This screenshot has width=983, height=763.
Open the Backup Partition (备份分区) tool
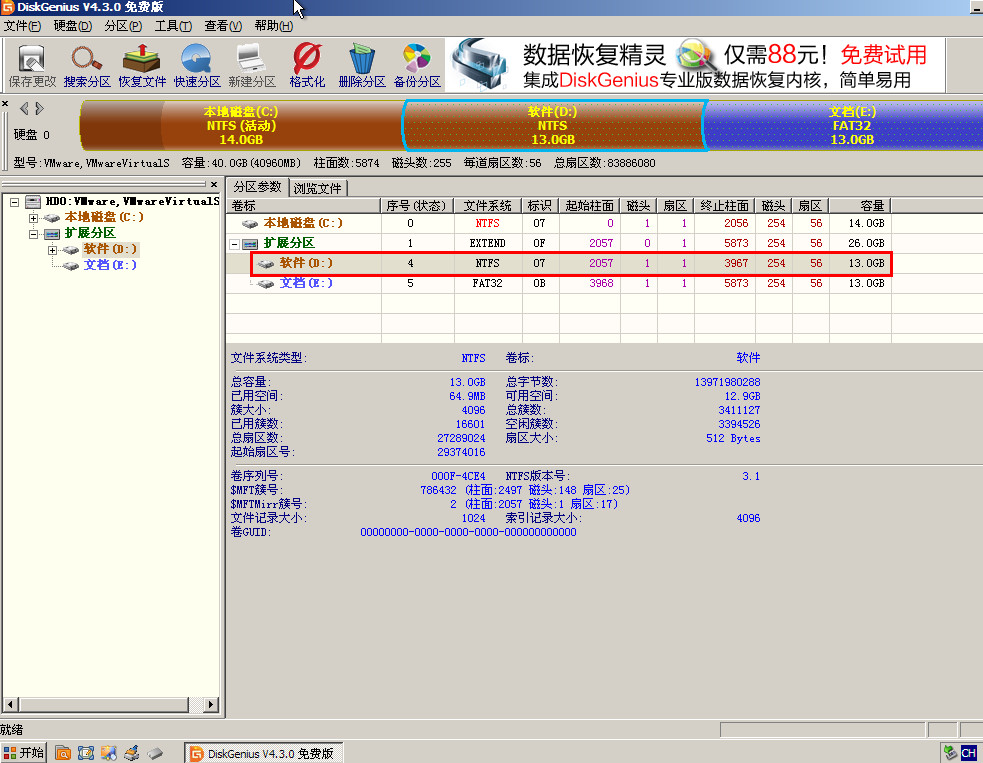pos(417,65)
